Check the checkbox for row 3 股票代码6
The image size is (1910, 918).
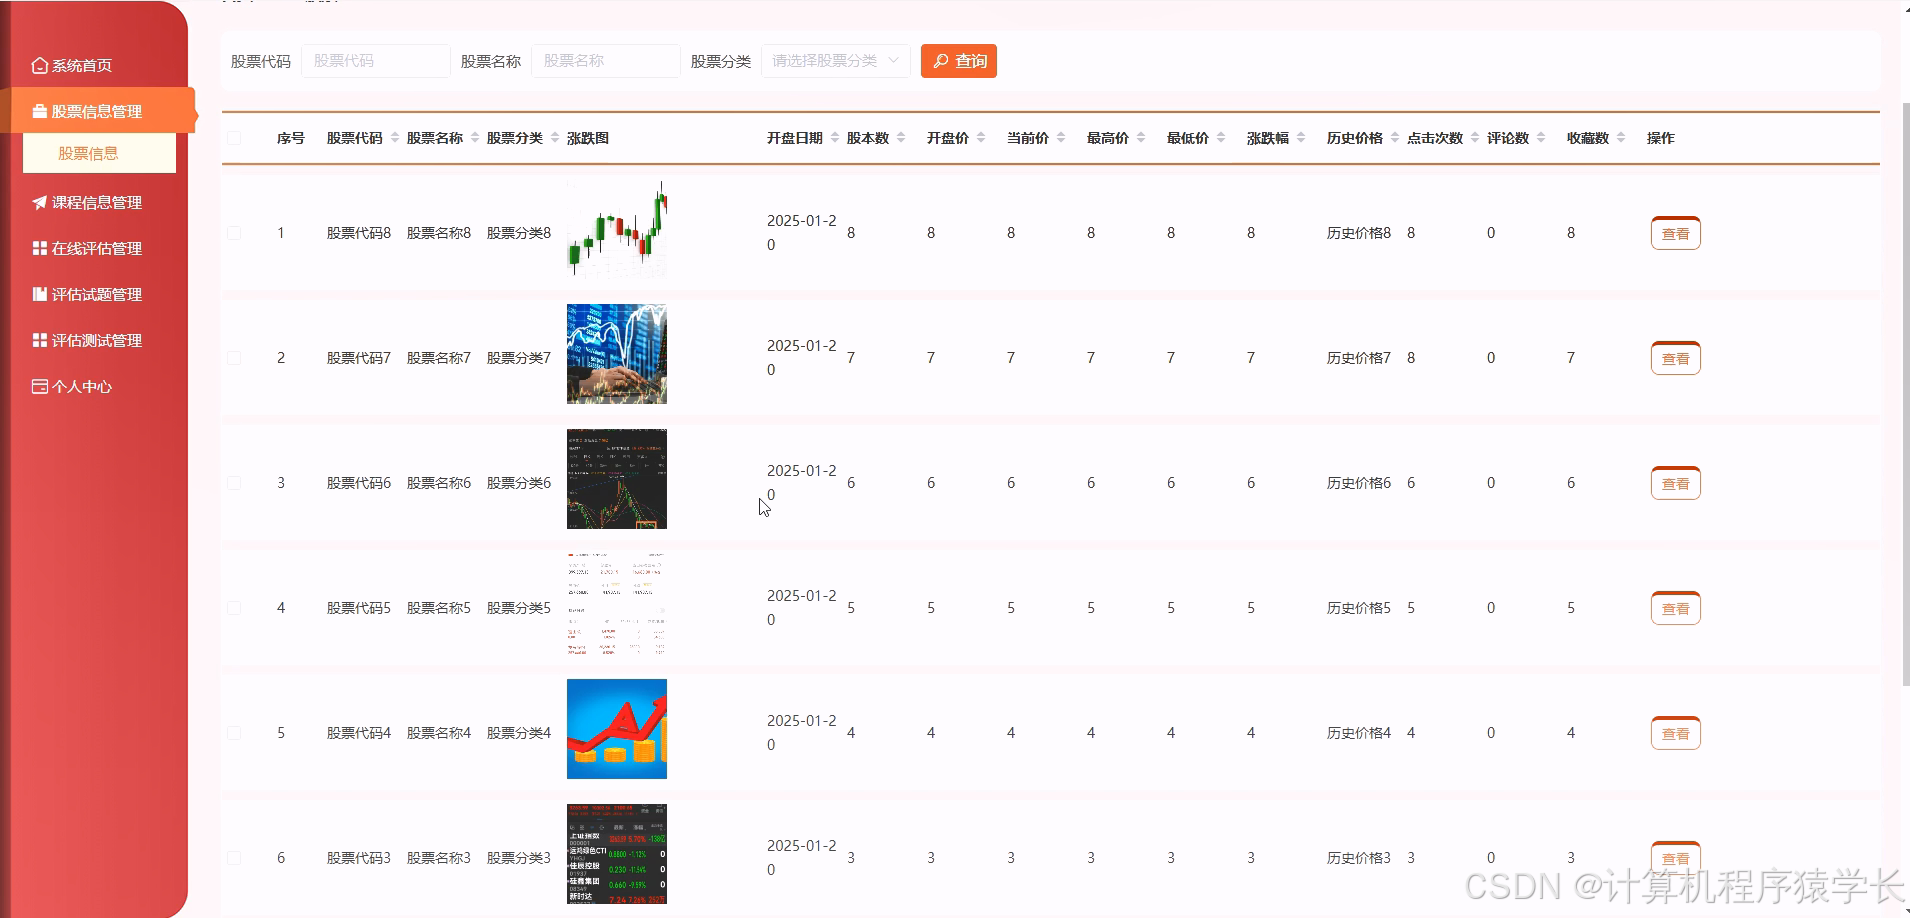pyautogui.click(x=234, y=483)
